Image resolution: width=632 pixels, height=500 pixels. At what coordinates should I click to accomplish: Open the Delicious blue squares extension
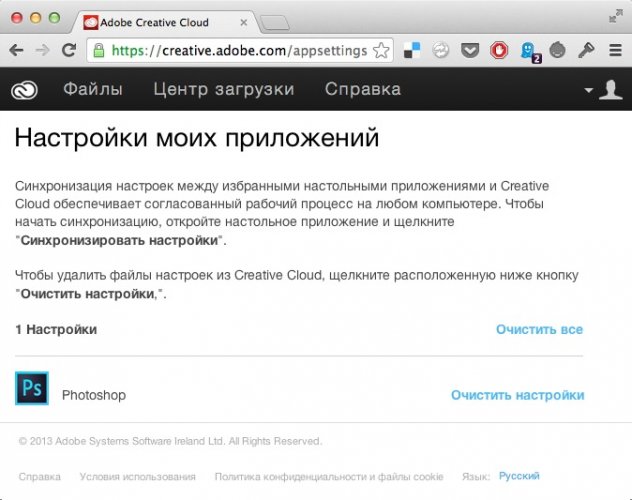pos(412,51)
